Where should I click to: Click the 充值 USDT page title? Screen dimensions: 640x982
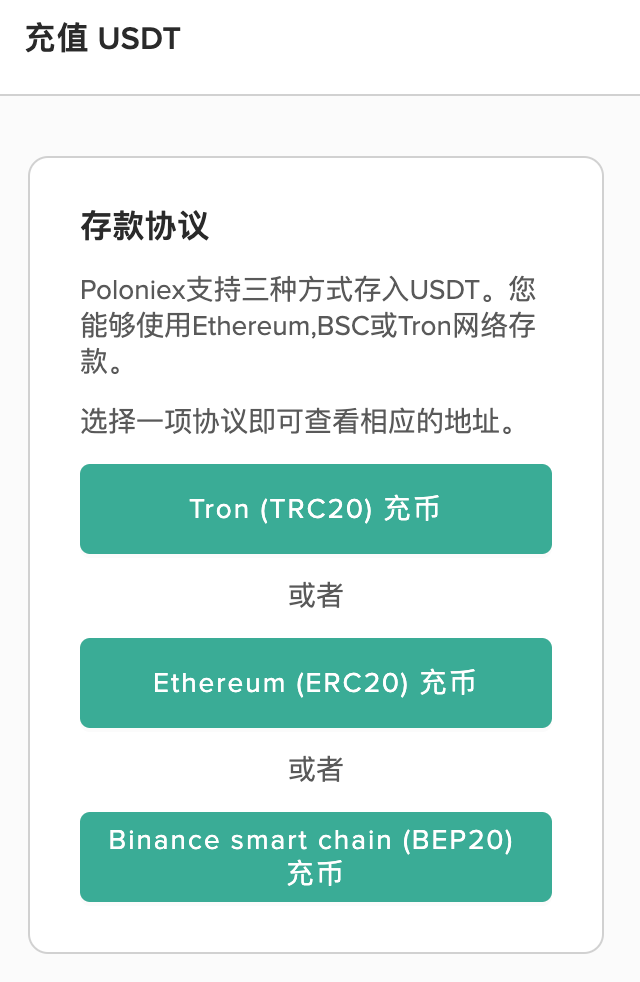(101, 37)
